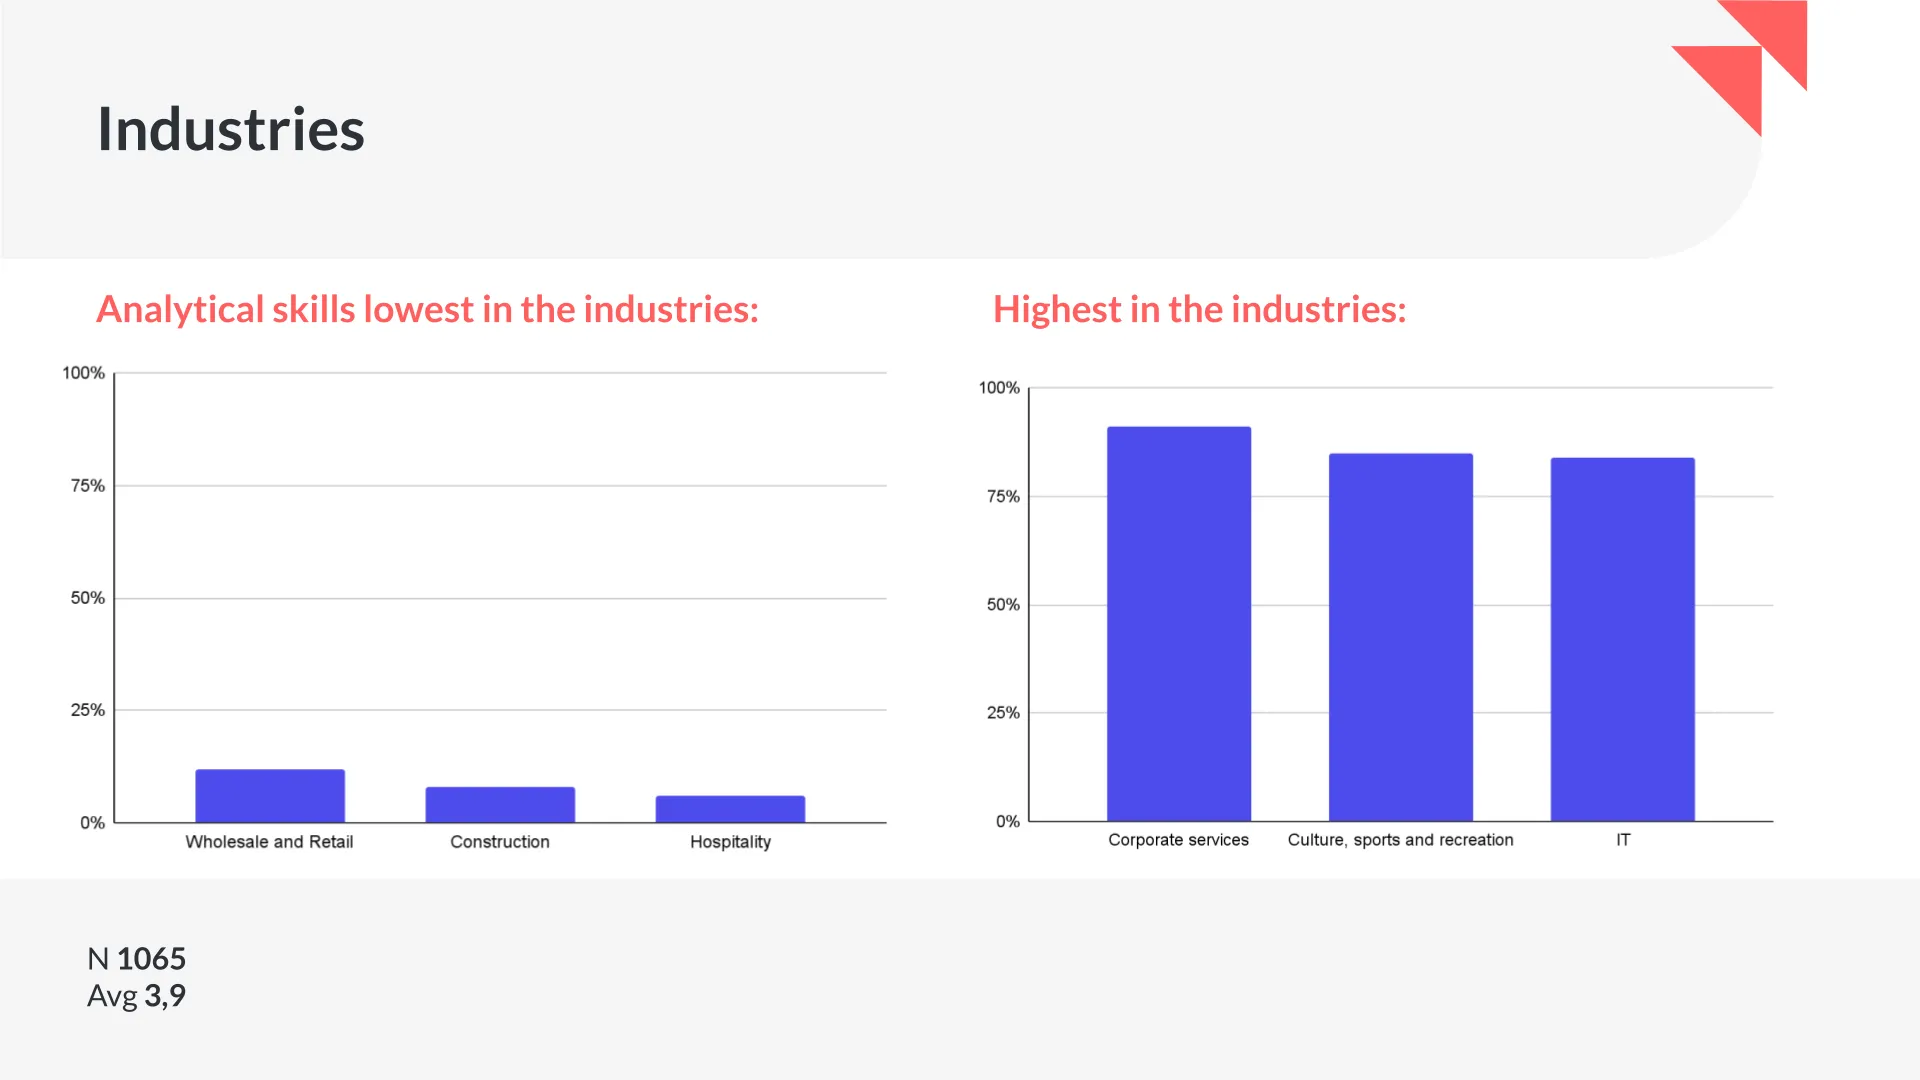Click the 0% tick label on the lowest-industries chart
Viewport: 1920px width, 1080px height.
click(92, 823)
